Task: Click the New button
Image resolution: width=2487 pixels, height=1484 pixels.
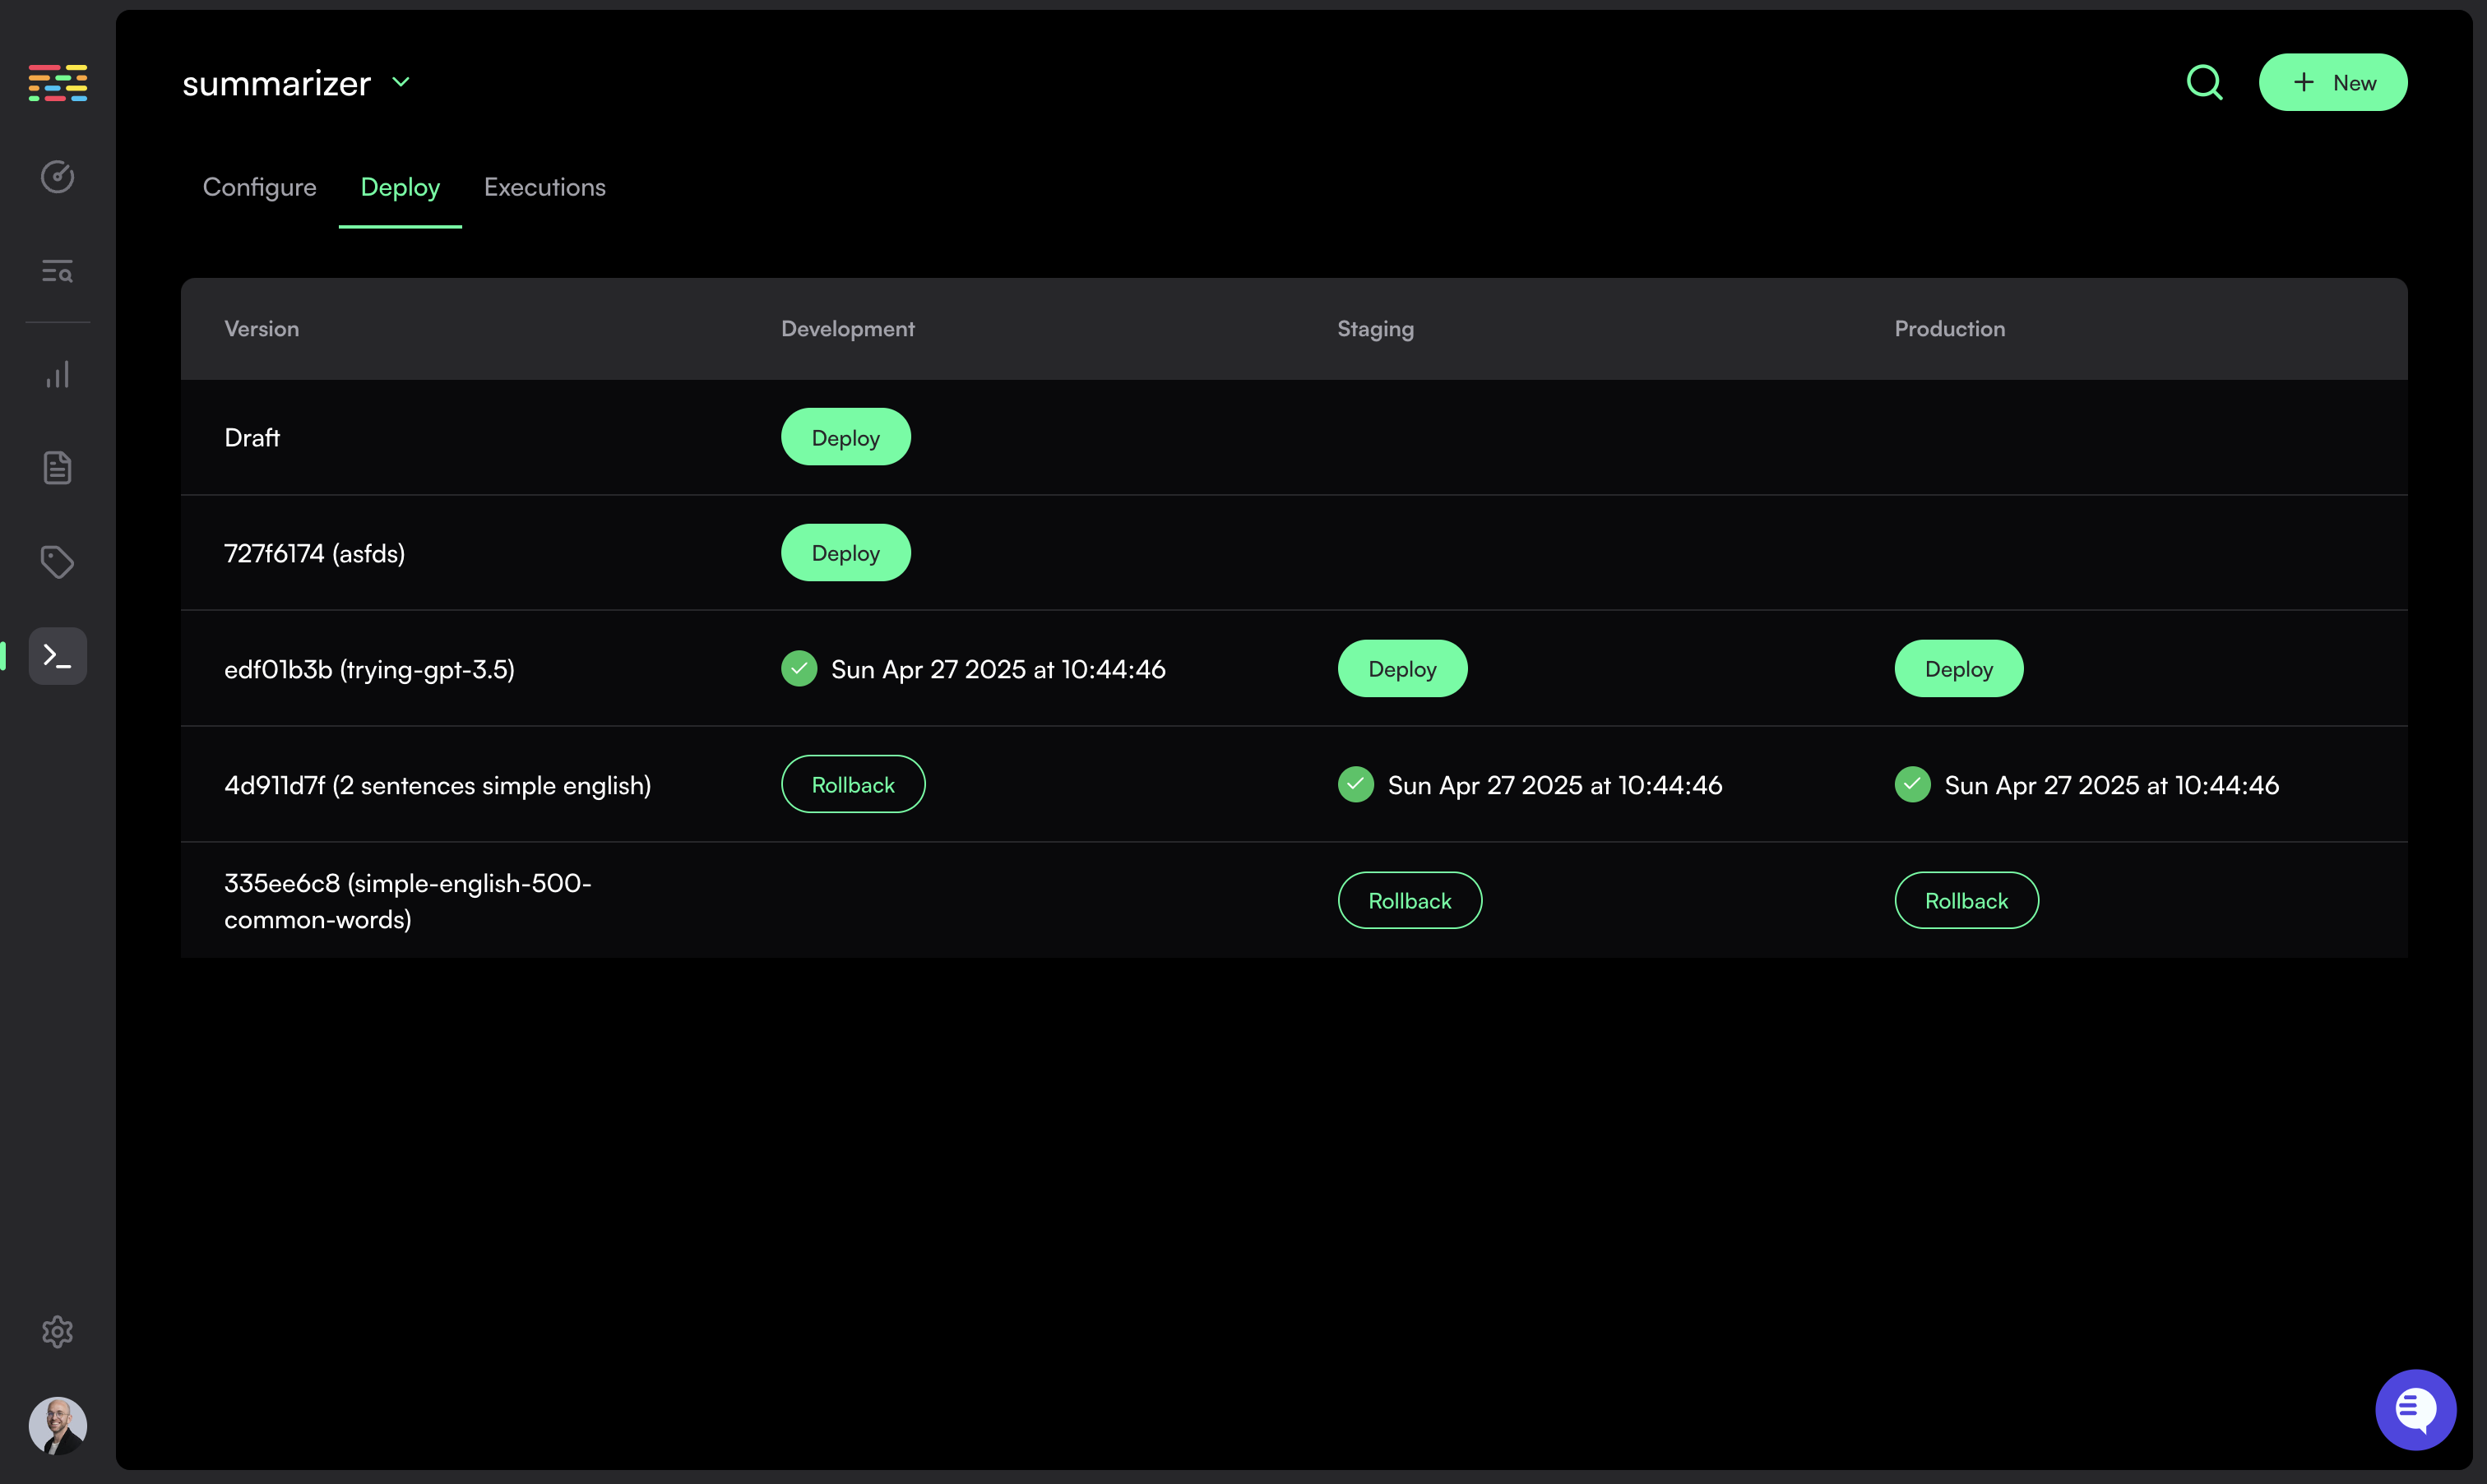Action: click(2332, 82)
